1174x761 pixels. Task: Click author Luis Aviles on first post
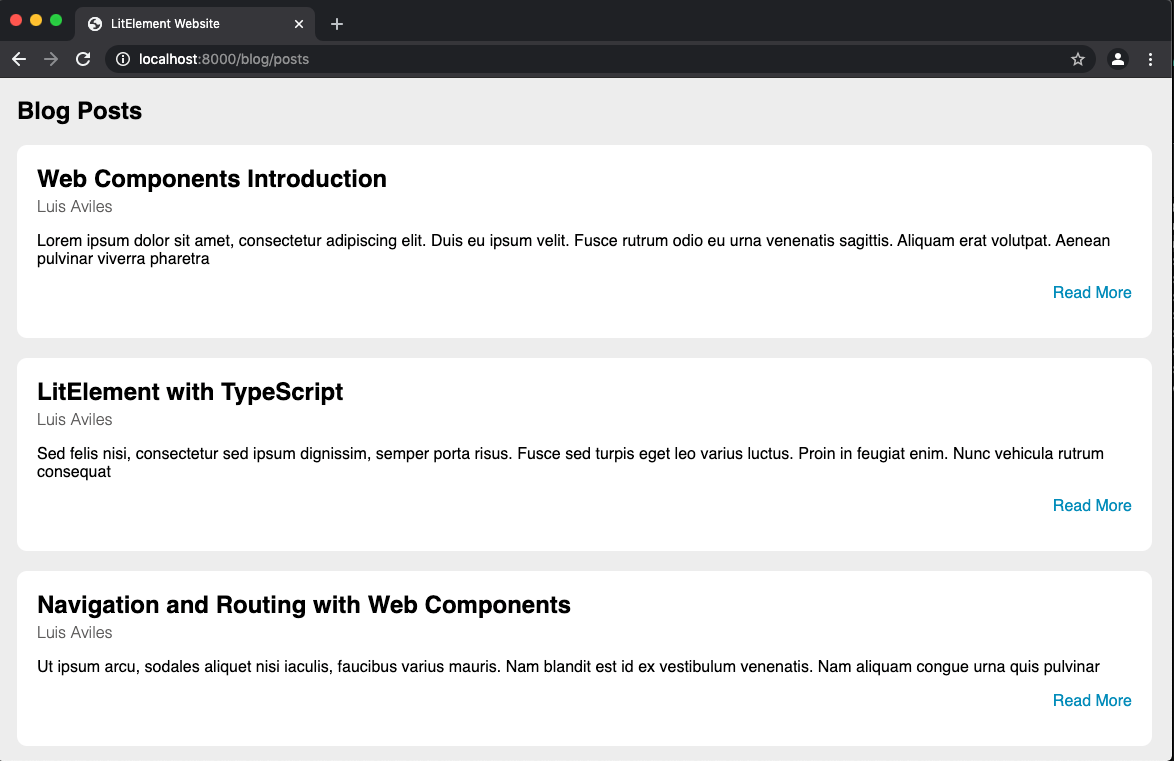(74, 206)
